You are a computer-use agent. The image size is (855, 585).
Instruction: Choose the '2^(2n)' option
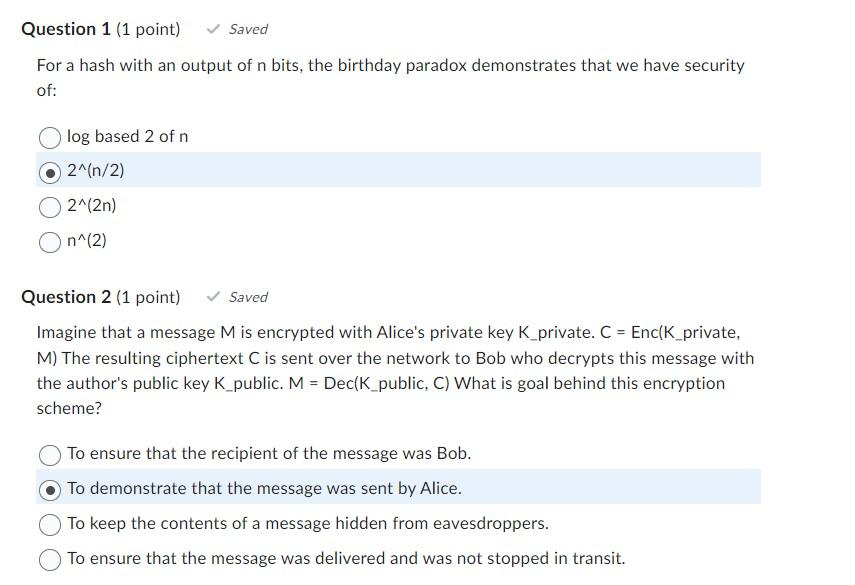pyautogui.click(x=49, y=206)
